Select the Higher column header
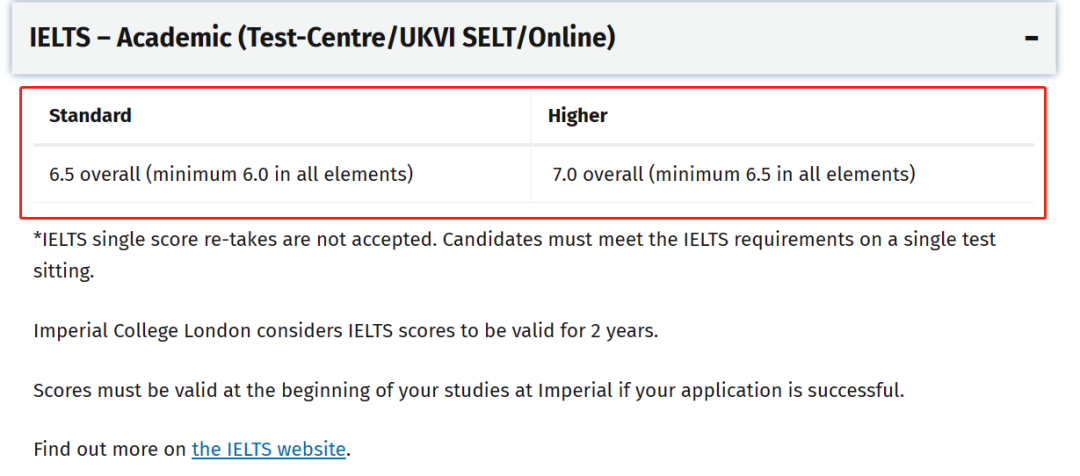 pyautogui.click(x=577, y=116)
